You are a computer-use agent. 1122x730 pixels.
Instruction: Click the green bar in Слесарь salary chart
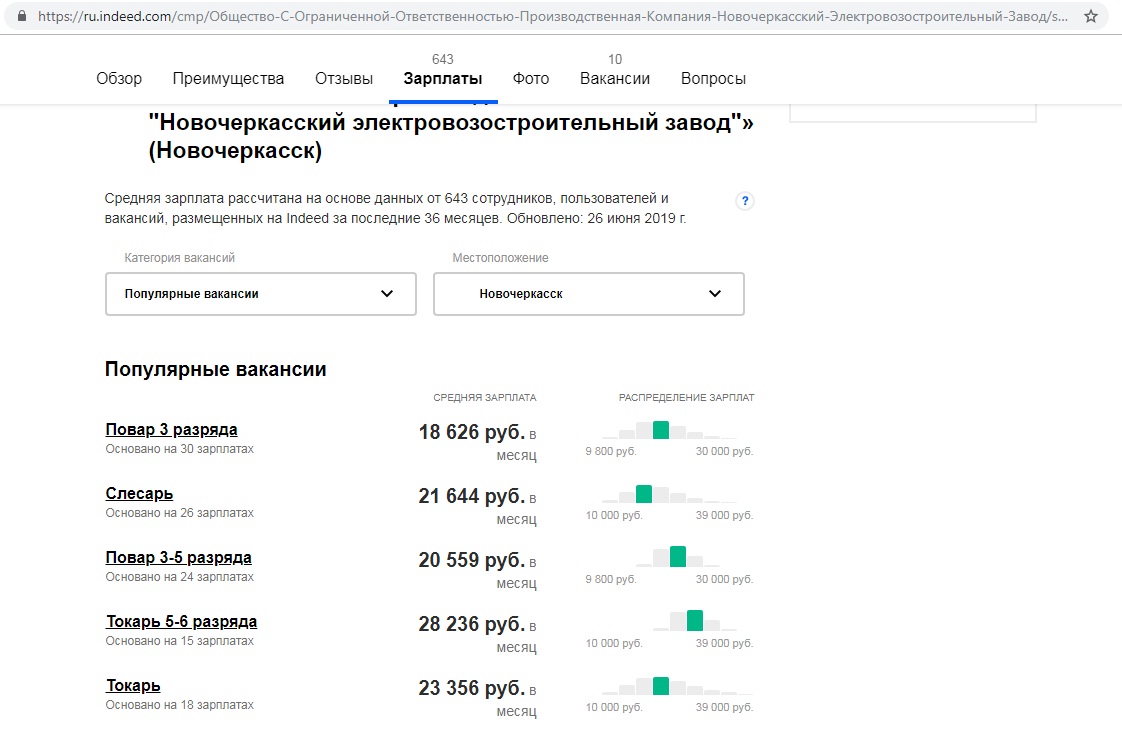tap(643, 494)
